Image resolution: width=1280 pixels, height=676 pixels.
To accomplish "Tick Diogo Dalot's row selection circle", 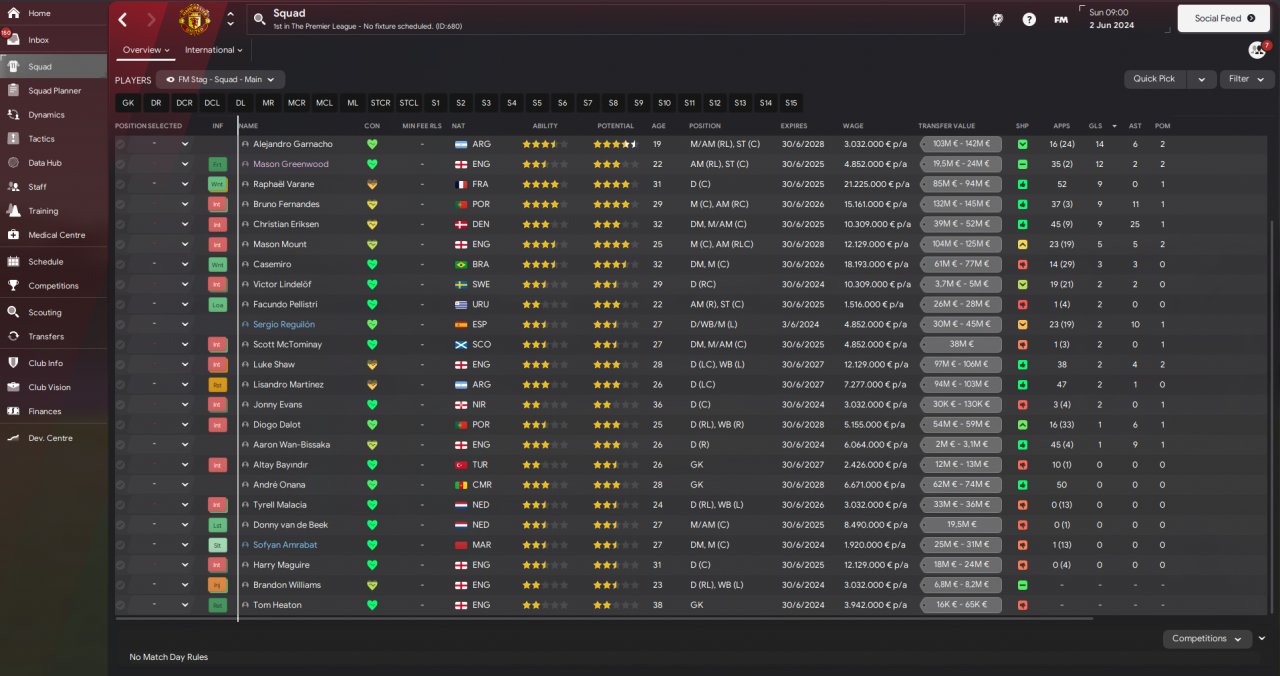I will tap(121, 424).
